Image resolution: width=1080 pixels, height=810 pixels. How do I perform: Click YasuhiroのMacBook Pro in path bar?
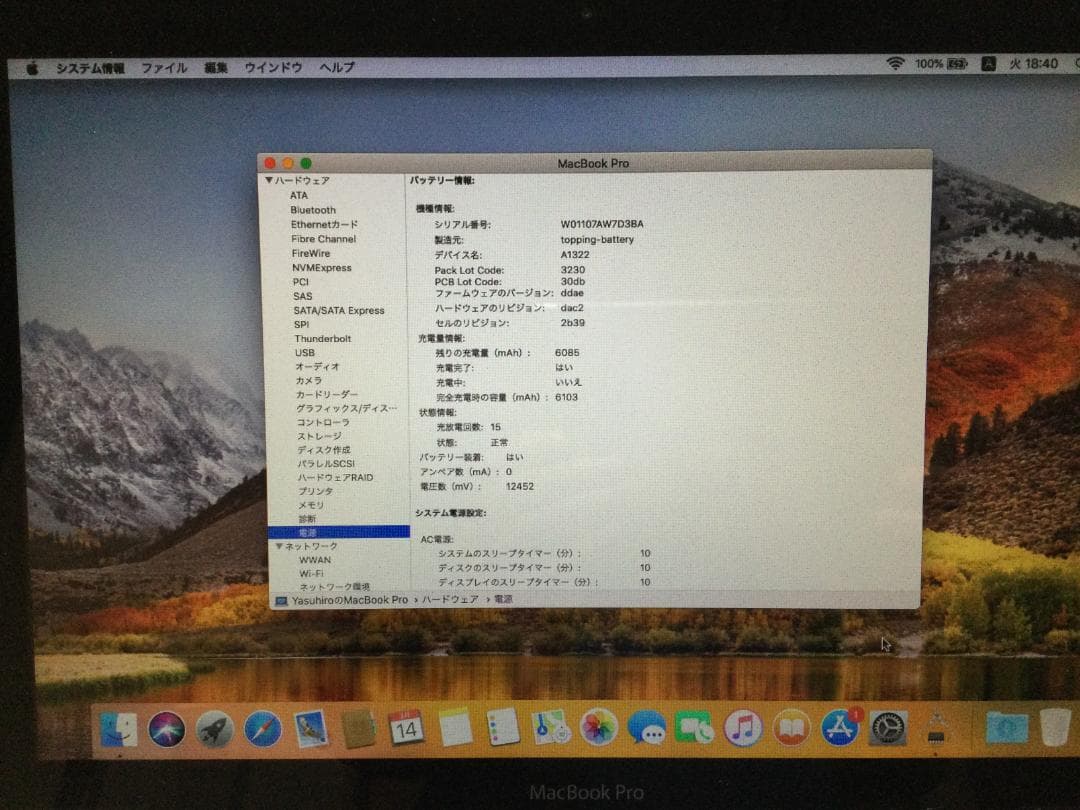tap(349, 600)
